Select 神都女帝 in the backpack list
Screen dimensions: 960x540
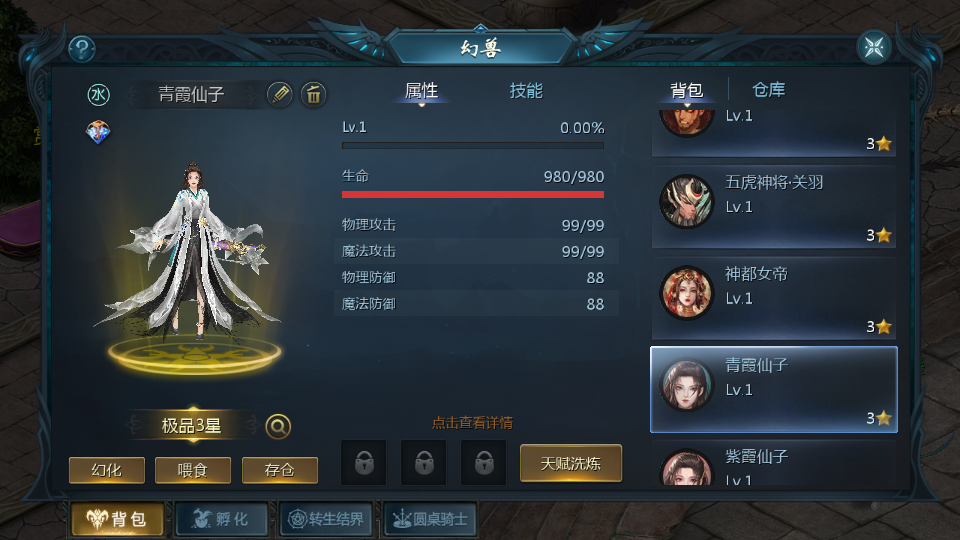pyautogui.click(x=774, y=299)
